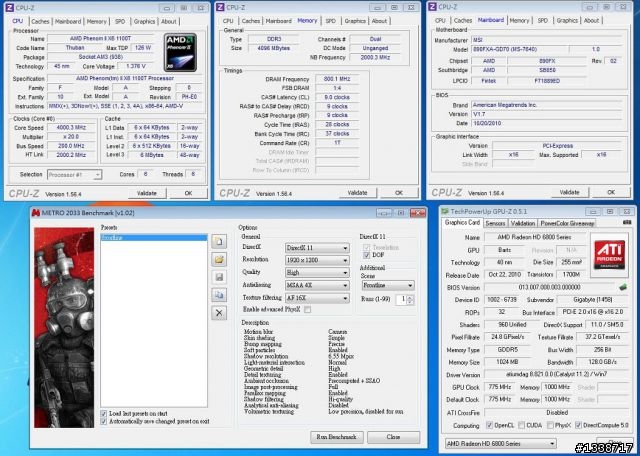Screen dimensions: 640x456
Task: Switch to Caches tab in the CPU-Z CPU window
Action: click(40, 22)
